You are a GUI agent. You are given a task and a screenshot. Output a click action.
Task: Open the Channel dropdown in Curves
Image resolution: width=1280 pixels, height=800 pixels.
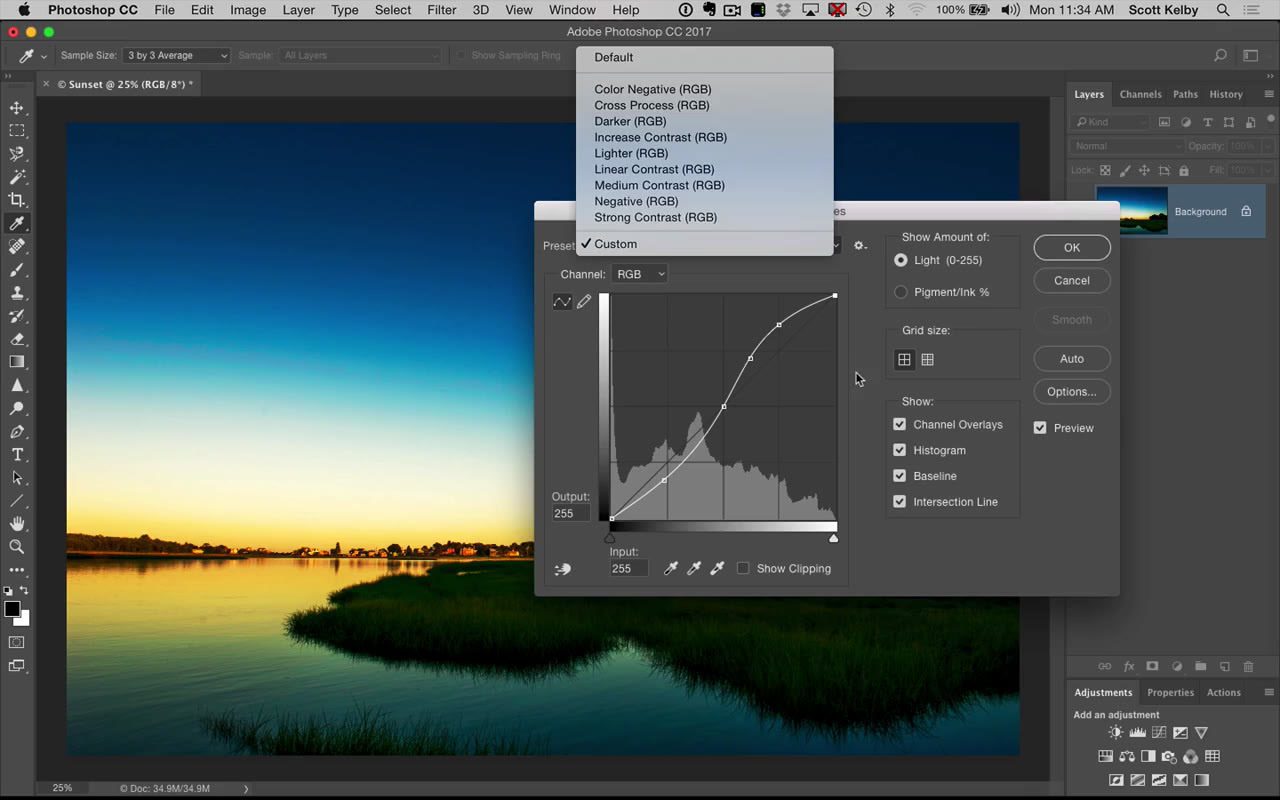640,273
